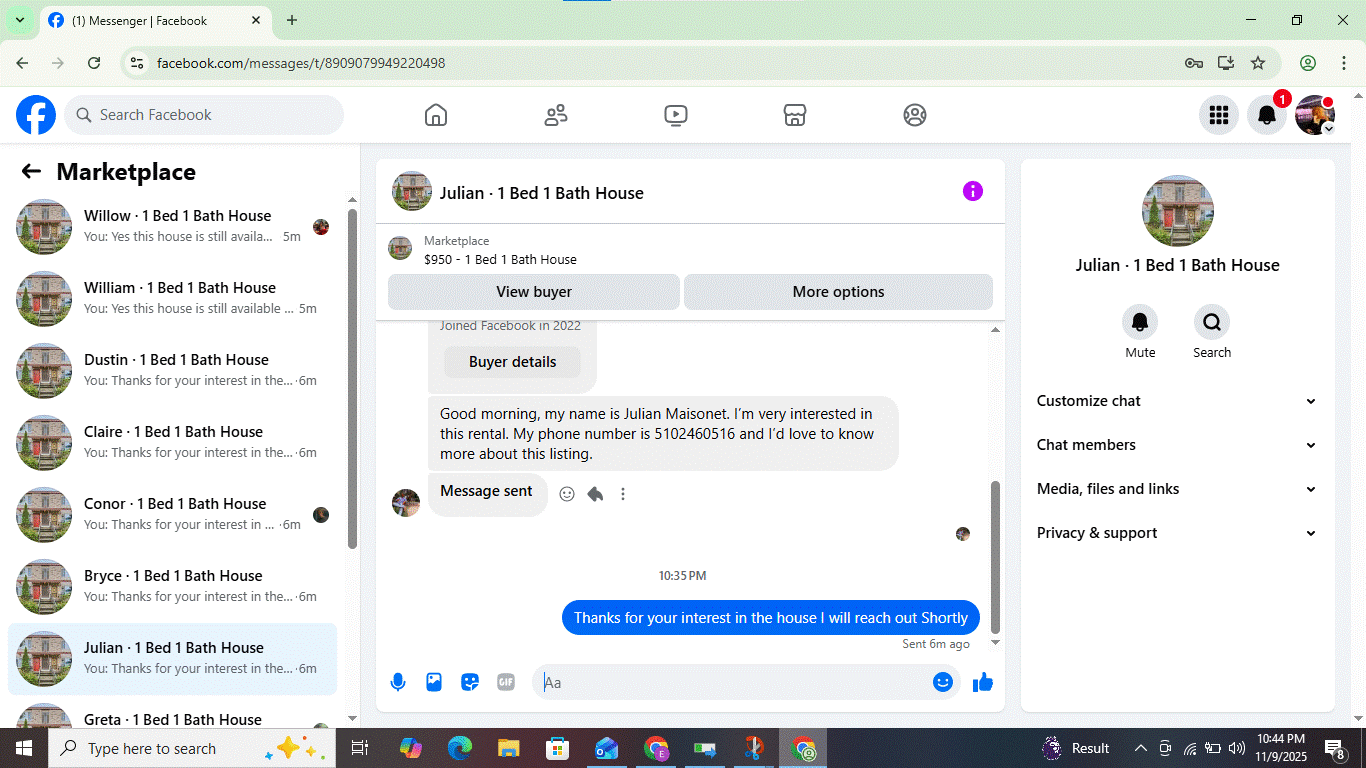The image size is (1366, 768).
Task: Open notifications bell with 1 alert
Action: pos(1267,115)
